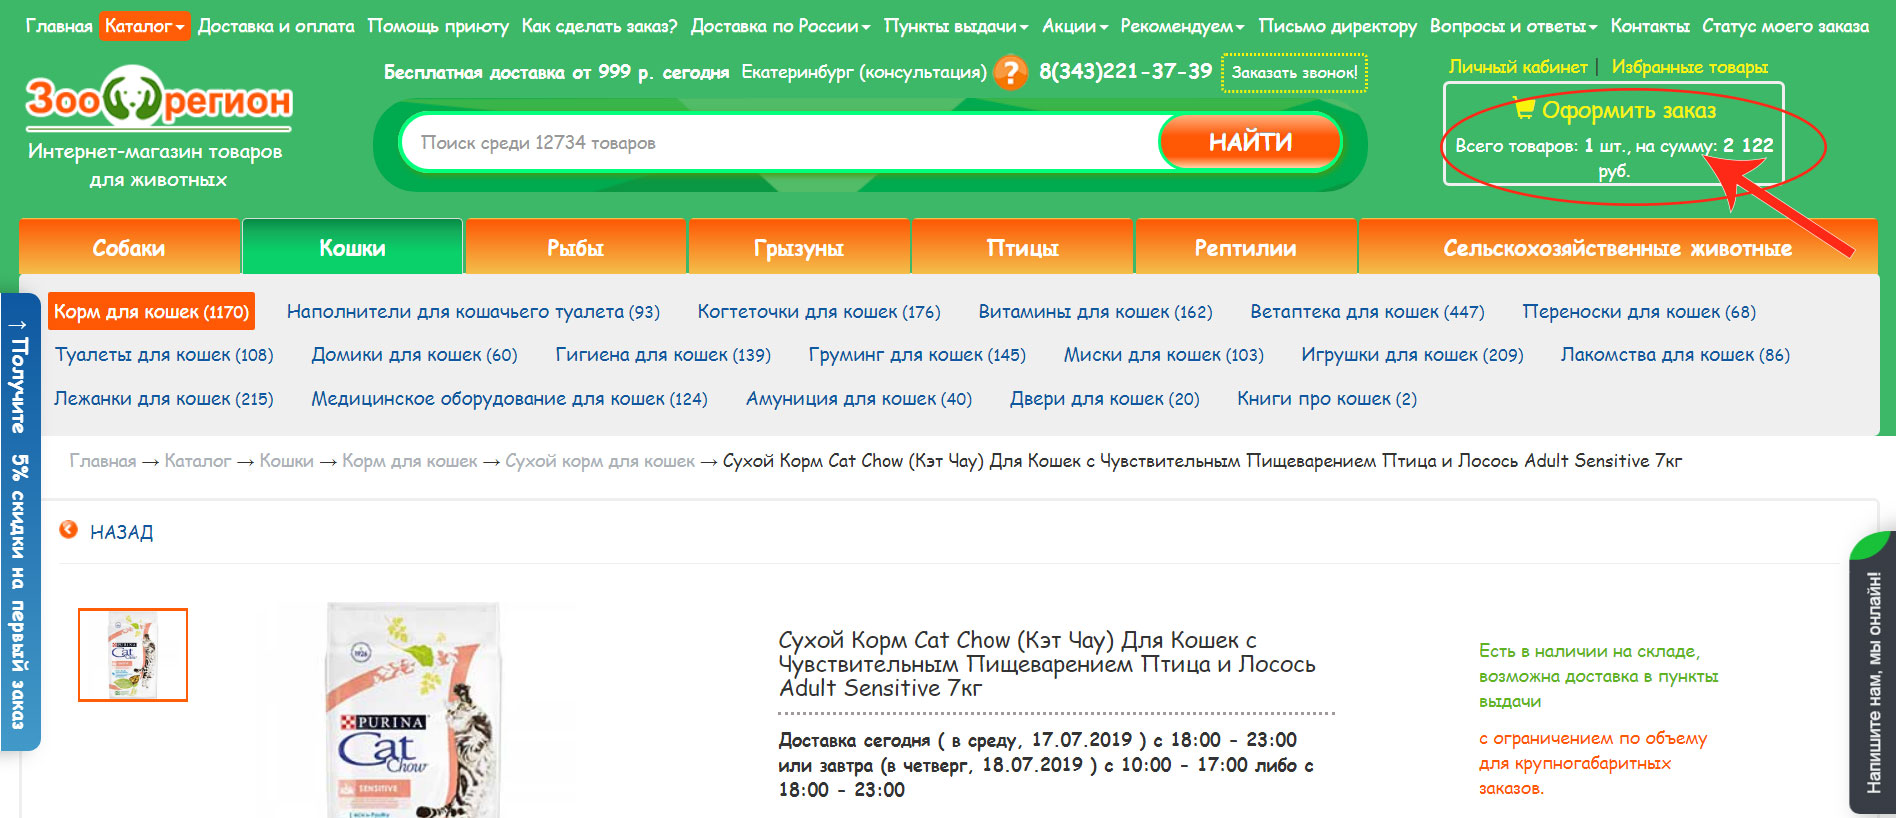Check Статус моего заказа
This screenshot has height=818, width=1896.
click(1785, 26)
